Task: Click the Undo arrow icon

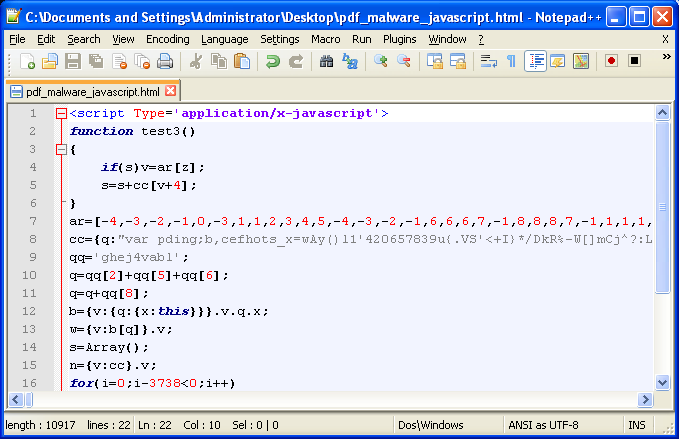Action: [x=273, y=62]
